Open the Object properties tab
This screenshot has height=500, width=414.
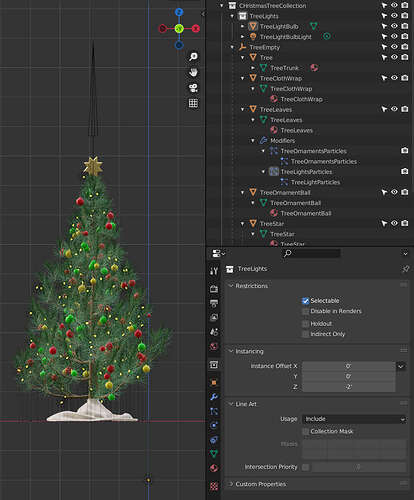214,382
